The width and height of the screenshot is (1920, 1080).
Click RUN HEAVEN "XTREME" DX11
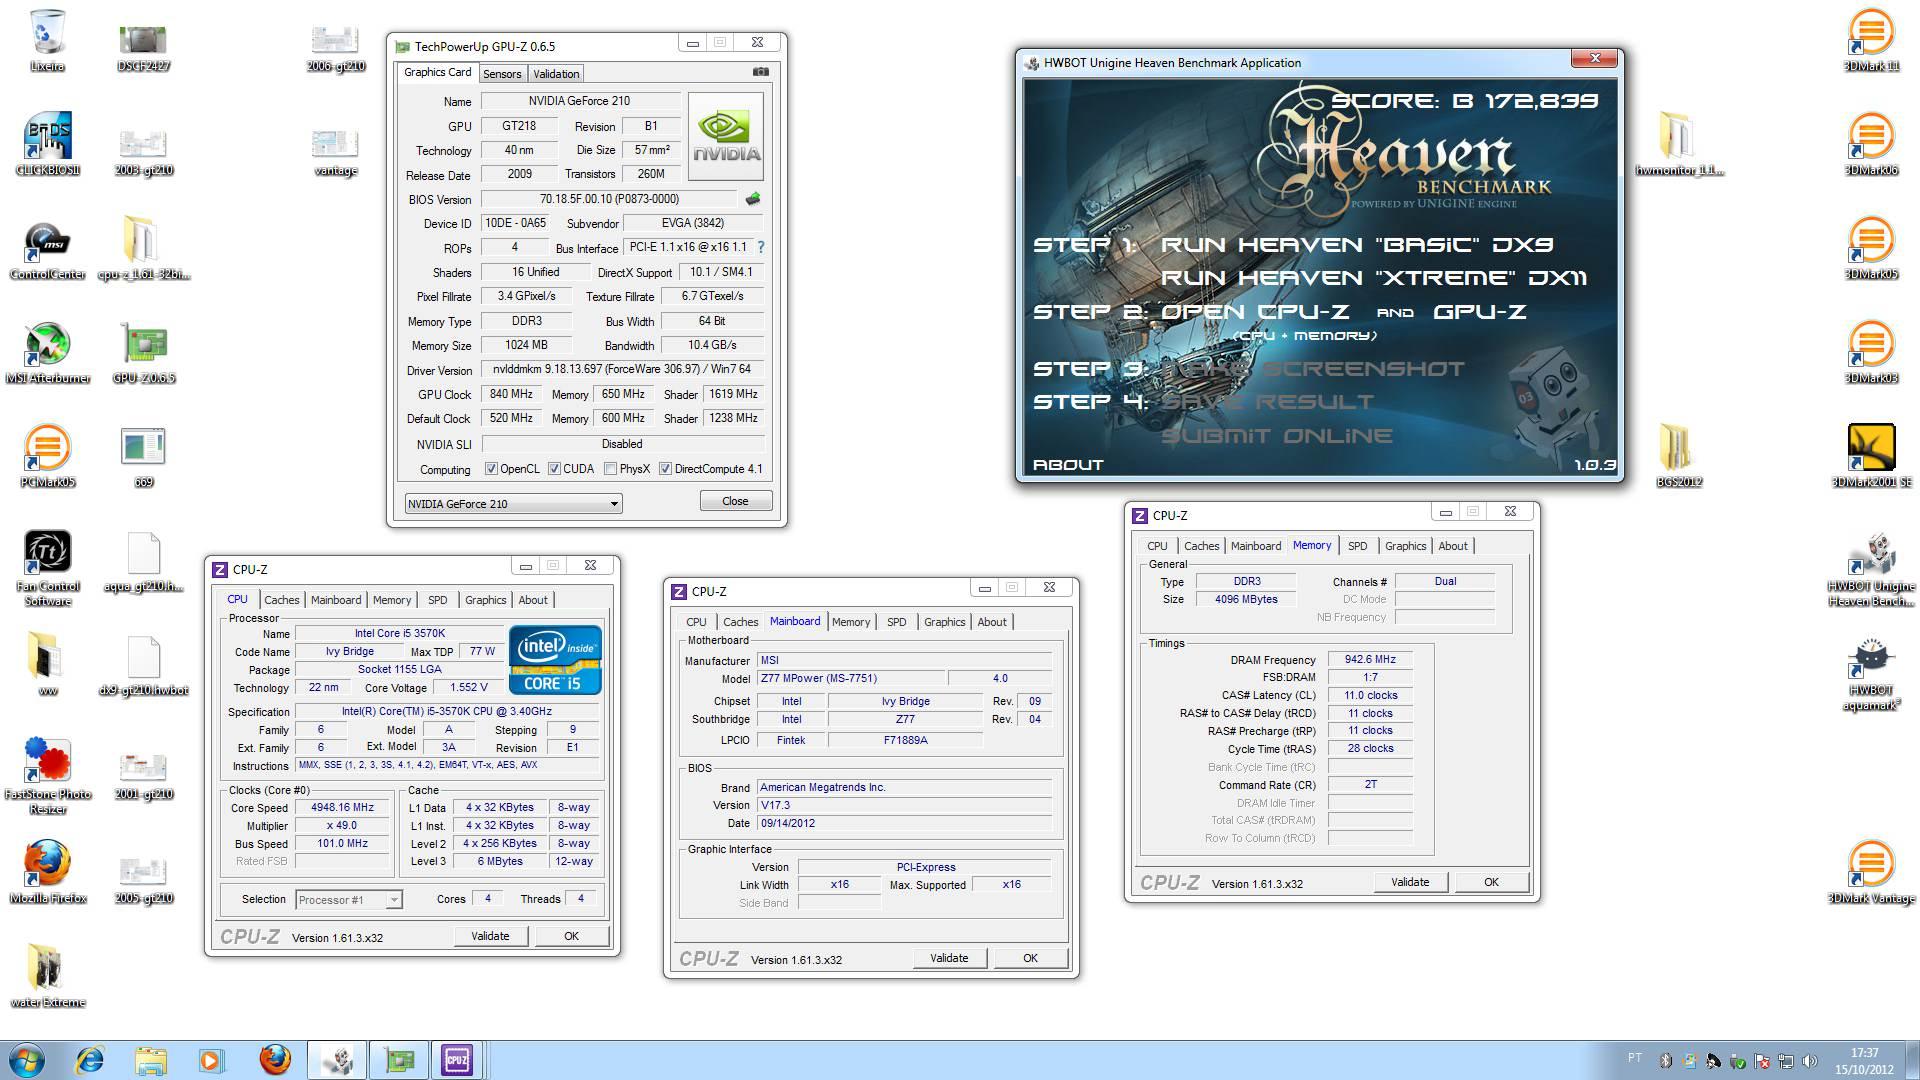pos(1374,278)
